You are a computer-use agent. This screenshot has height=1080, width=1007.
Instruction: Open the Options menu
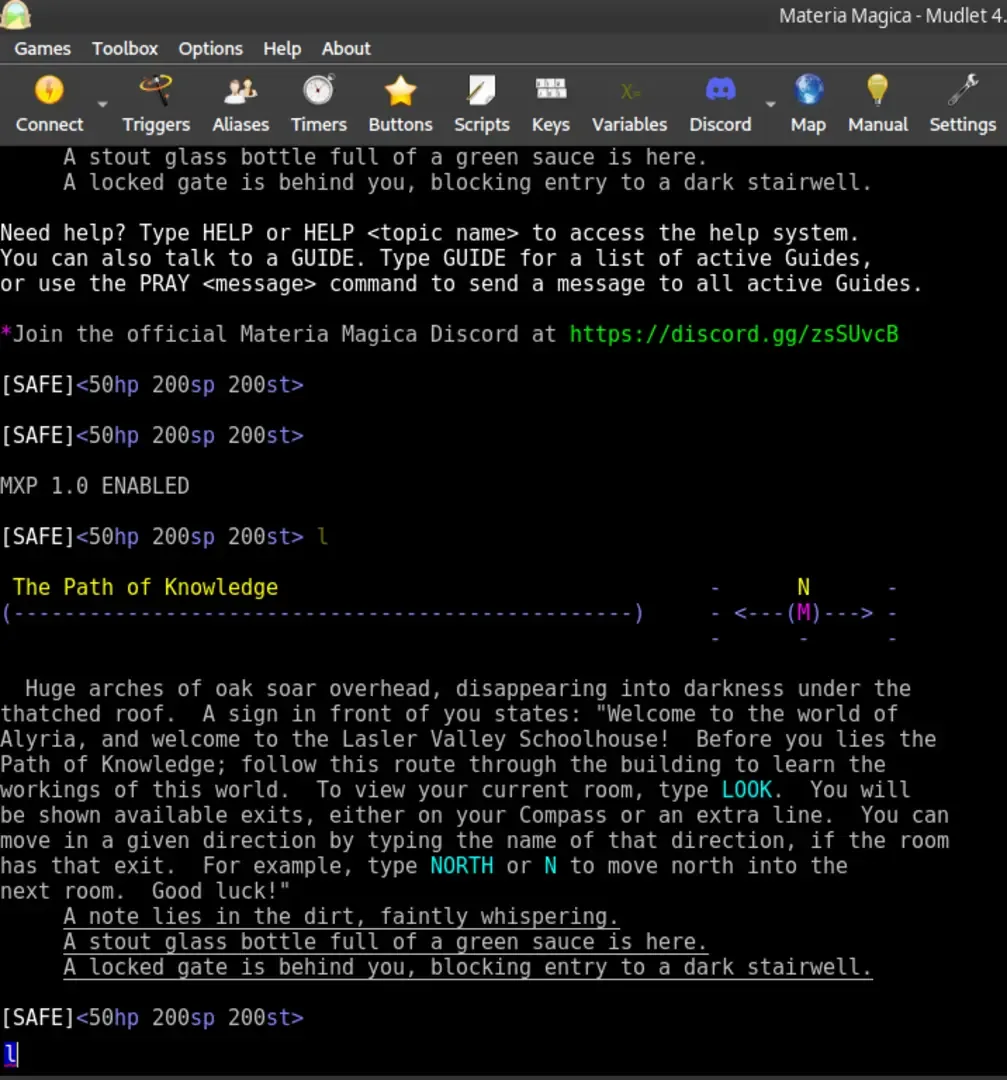(x=210, y=48)
